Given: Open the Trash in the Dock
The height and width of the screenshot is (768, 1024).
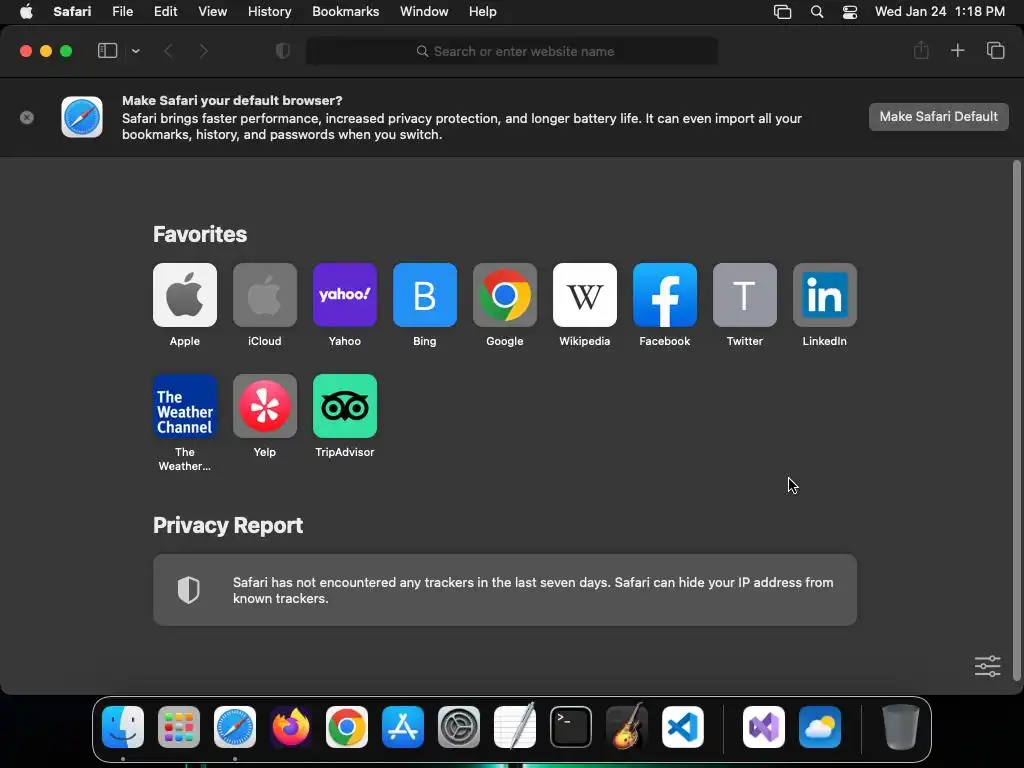Looking at the screenshot, I should [901, 727].
